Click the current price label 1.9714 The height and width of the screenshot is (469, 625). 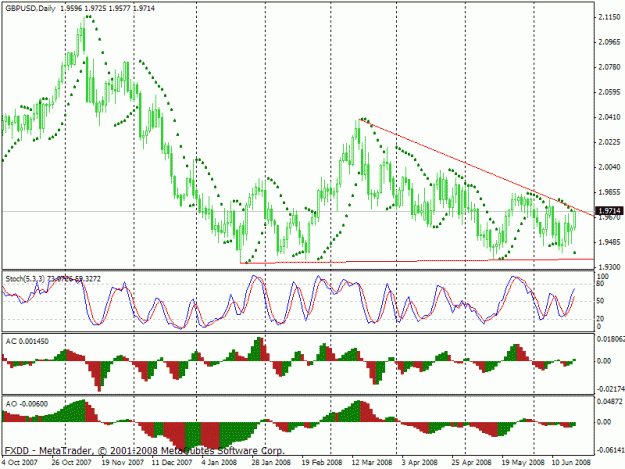coord(609,210)
